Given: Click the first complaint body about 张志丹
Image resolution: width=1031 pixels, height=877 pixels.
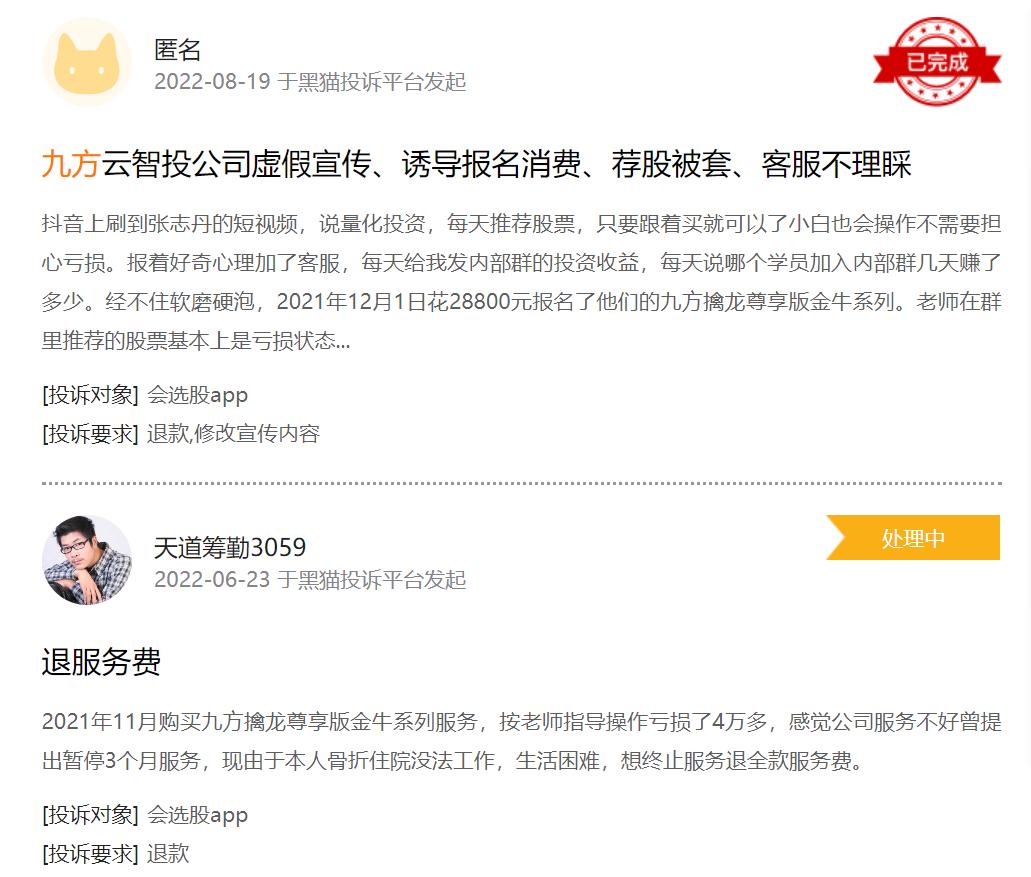Looking at the screenshot, I should [521, 282].
